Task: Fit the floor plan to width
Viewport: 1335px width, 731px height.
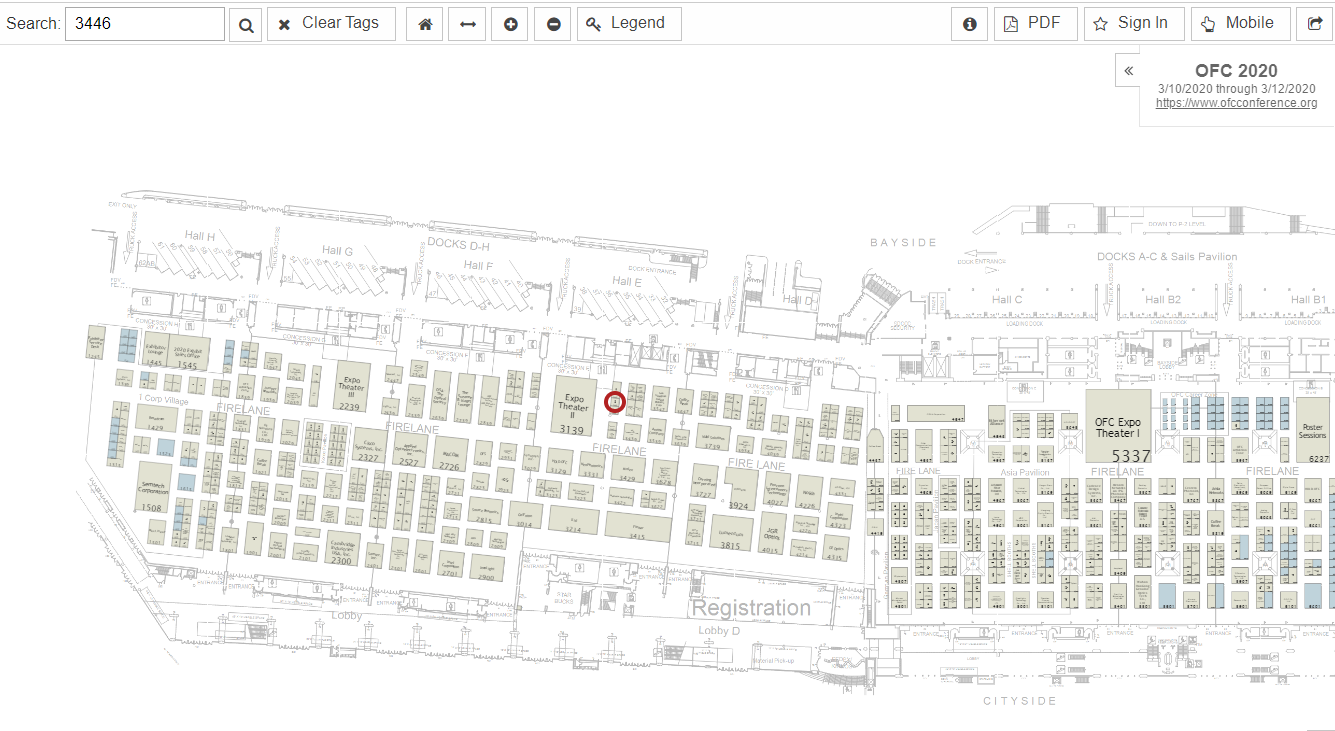Action: [467, 24]
